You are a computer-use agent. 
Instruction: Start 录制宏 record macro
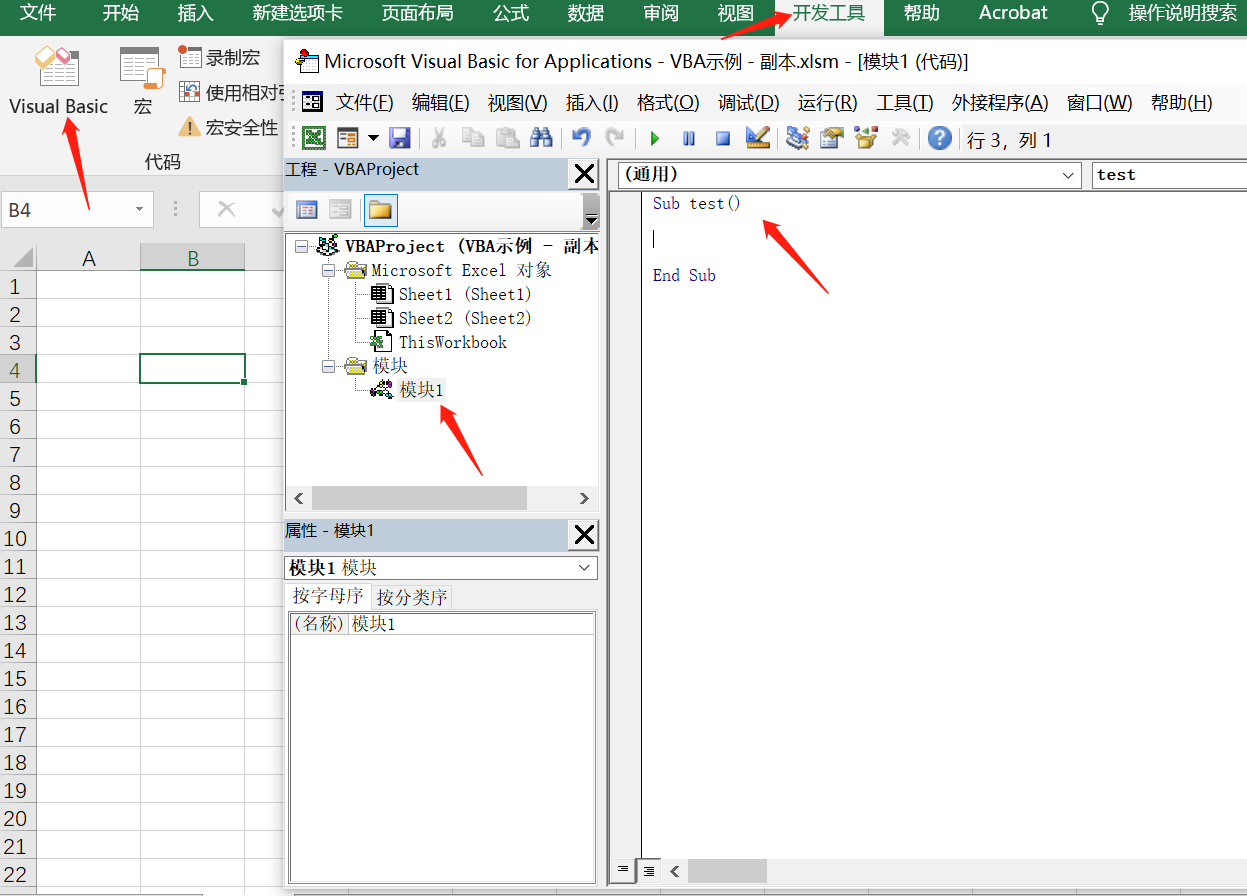(x=219, y=57)
